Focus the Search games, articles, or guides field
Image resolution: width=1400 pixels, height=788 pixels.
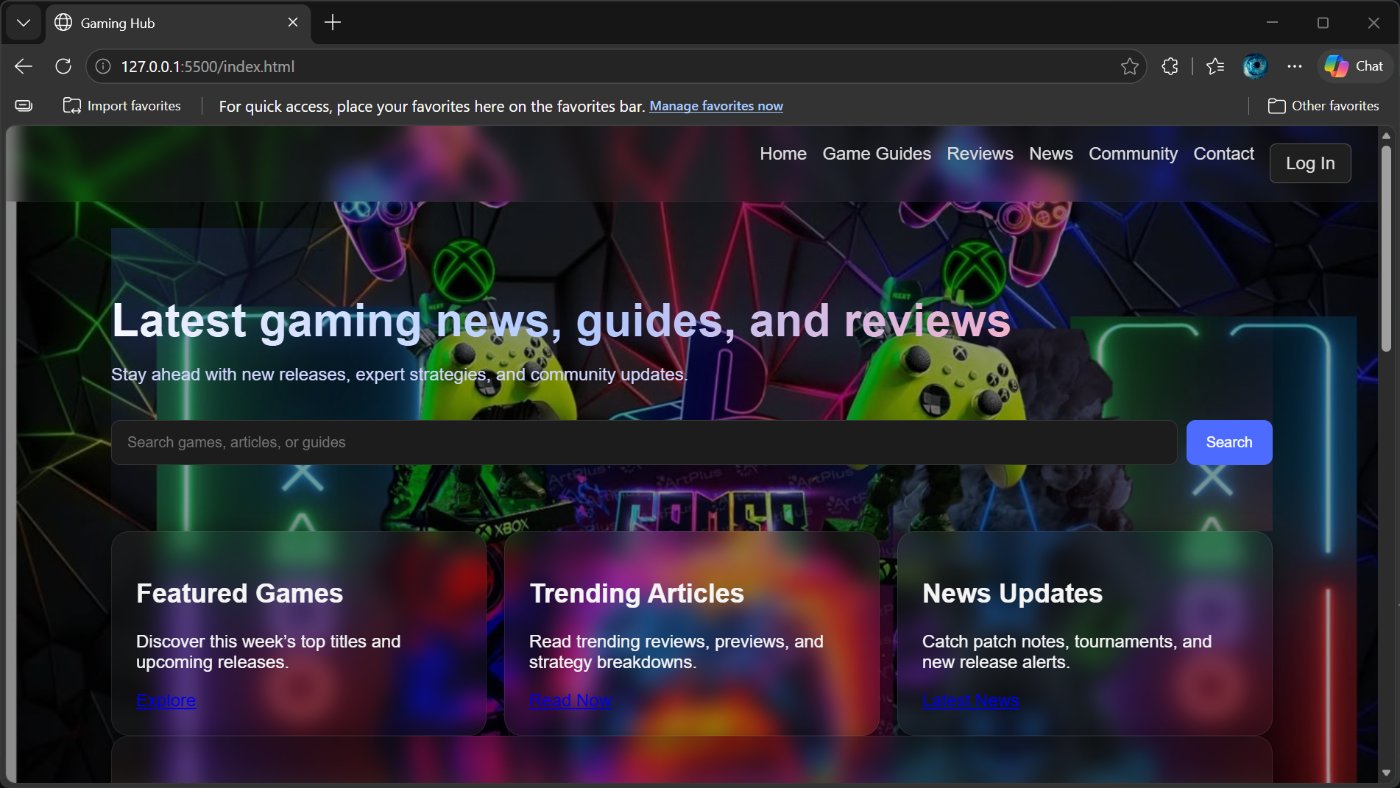pos(644,442)
